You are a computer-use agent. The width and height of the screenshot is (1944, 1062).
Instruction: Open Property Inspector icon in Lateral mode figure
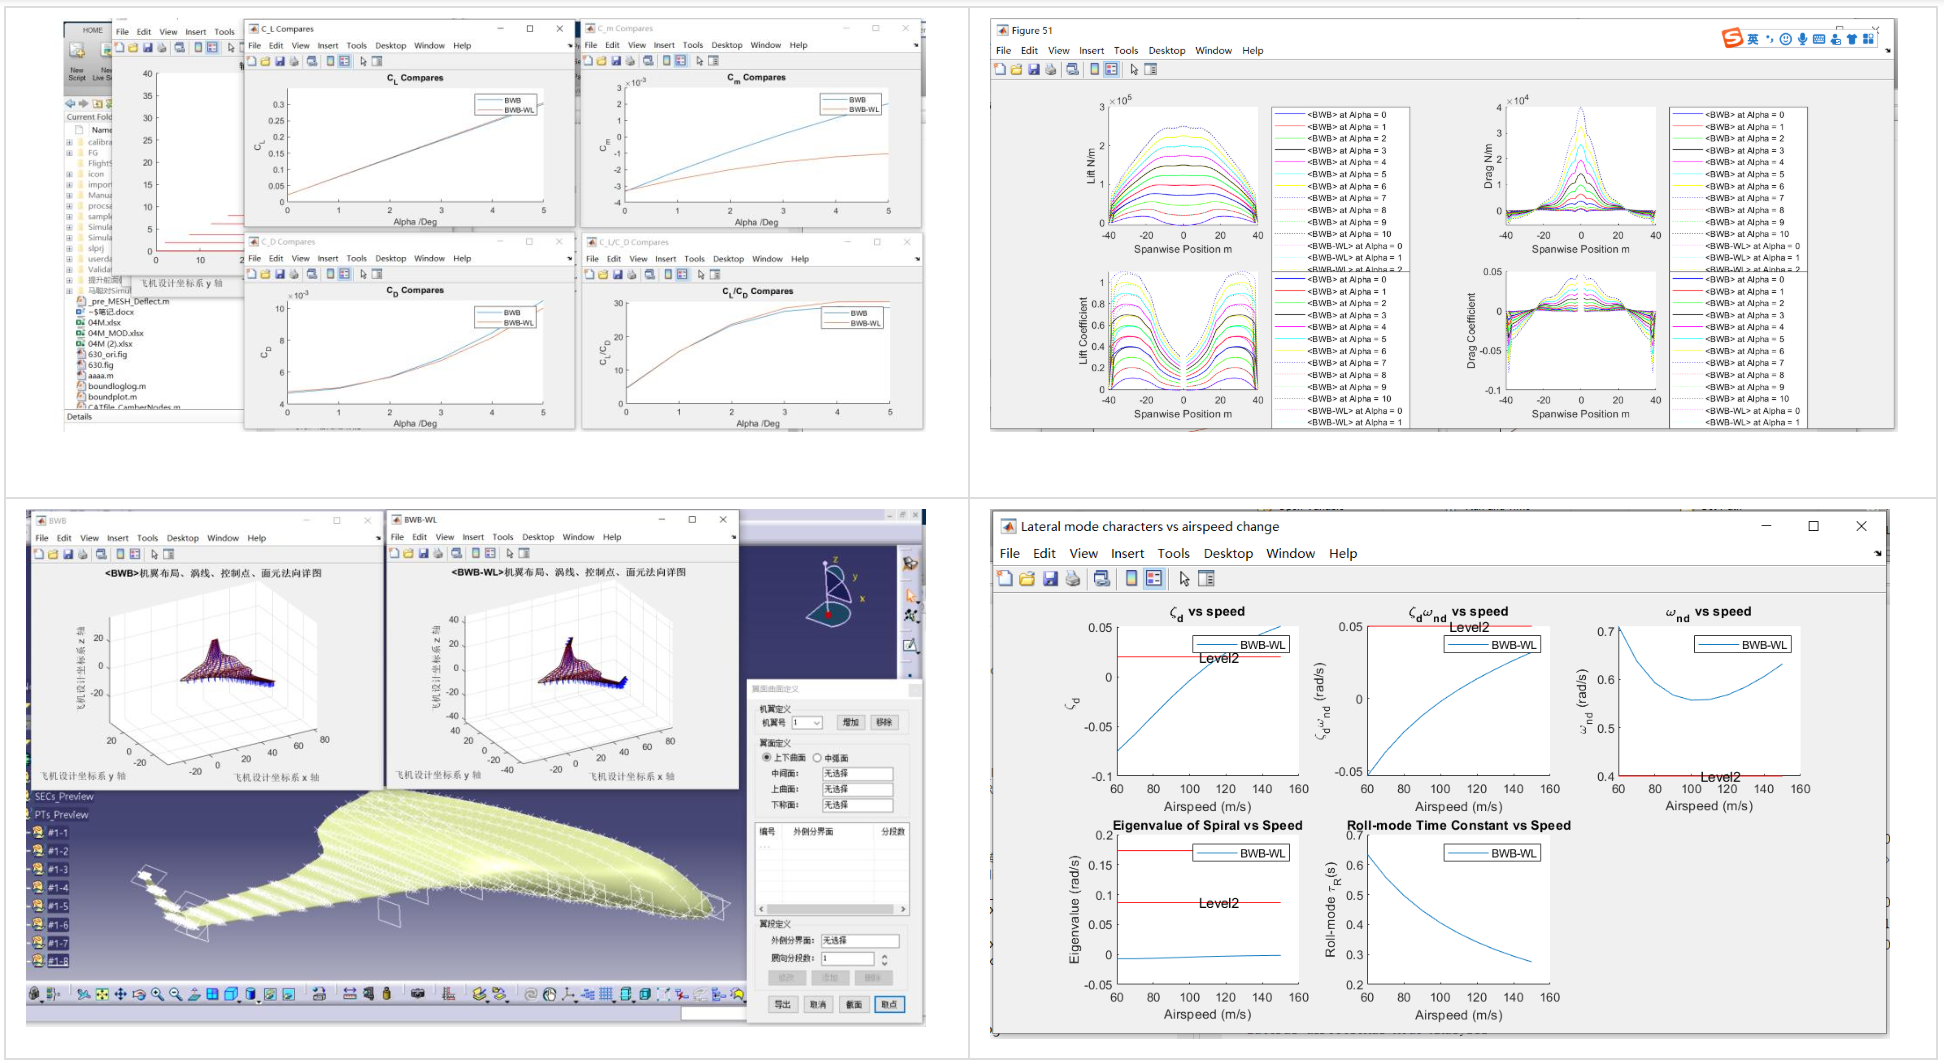1207,579
